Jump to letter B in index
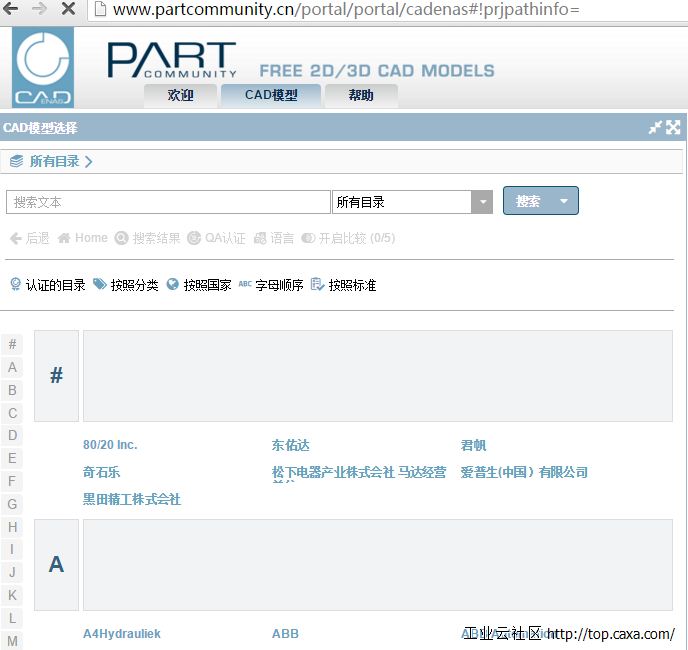Image resolution: width=688 pixels, height=650 pixels. pos(12,390)
